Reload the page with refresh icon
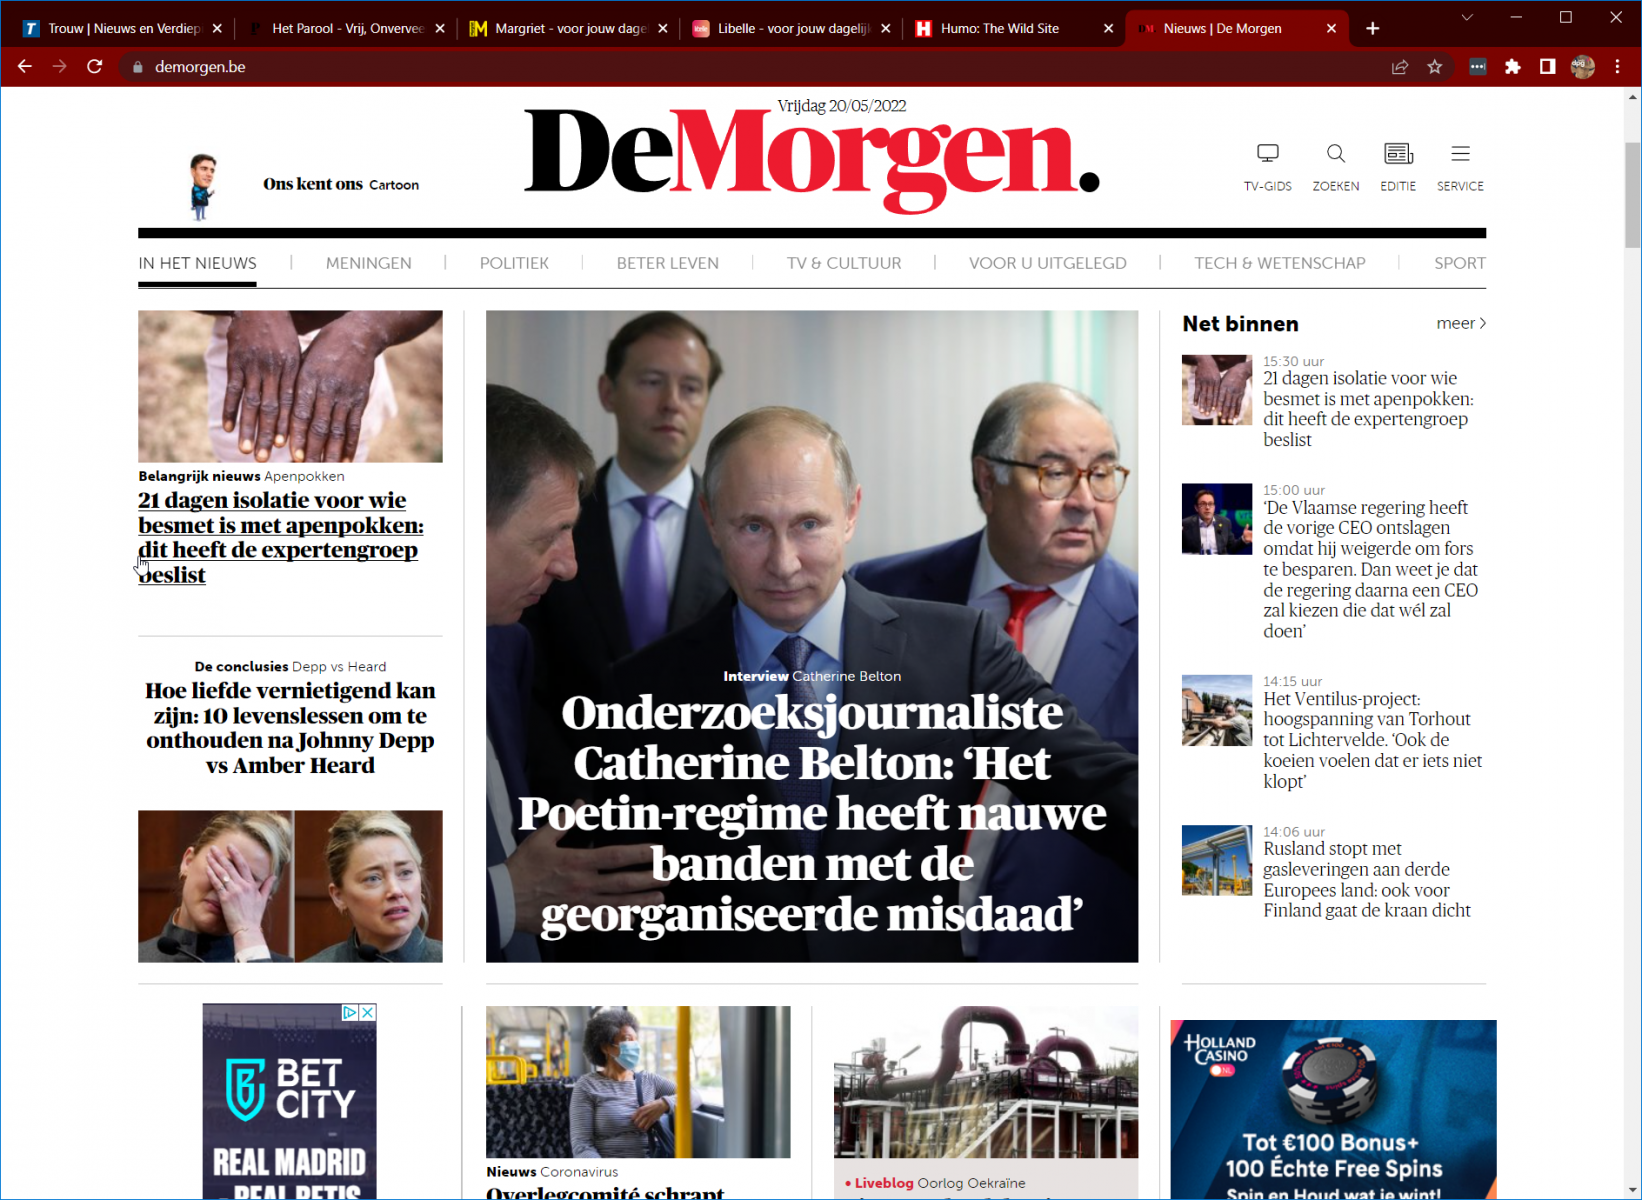Viewport: 1642px width, 1200px height. pos(95,67)
